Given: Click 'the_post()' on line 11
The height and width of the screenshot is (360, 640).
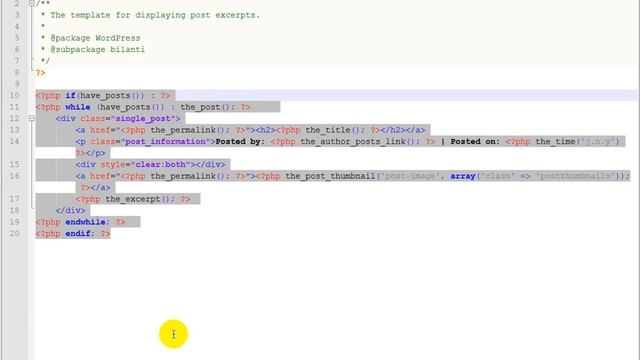Looking at the screenshot, I should tap(205, 107).
